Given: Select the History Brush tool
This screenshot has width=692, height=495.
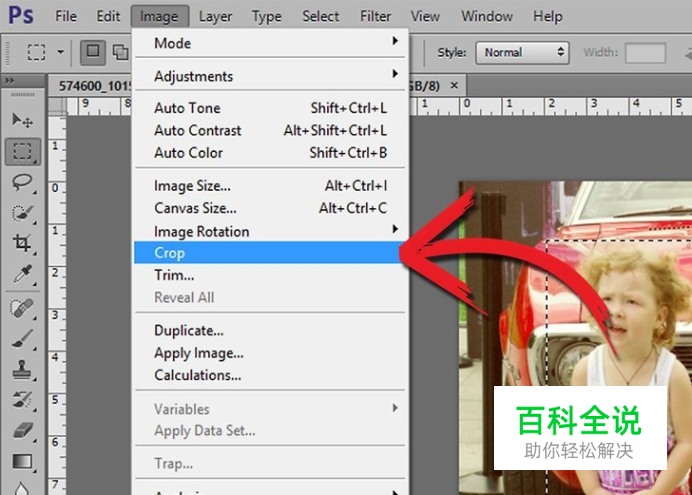Looking at the screenshot, I should tap(22, 400).
